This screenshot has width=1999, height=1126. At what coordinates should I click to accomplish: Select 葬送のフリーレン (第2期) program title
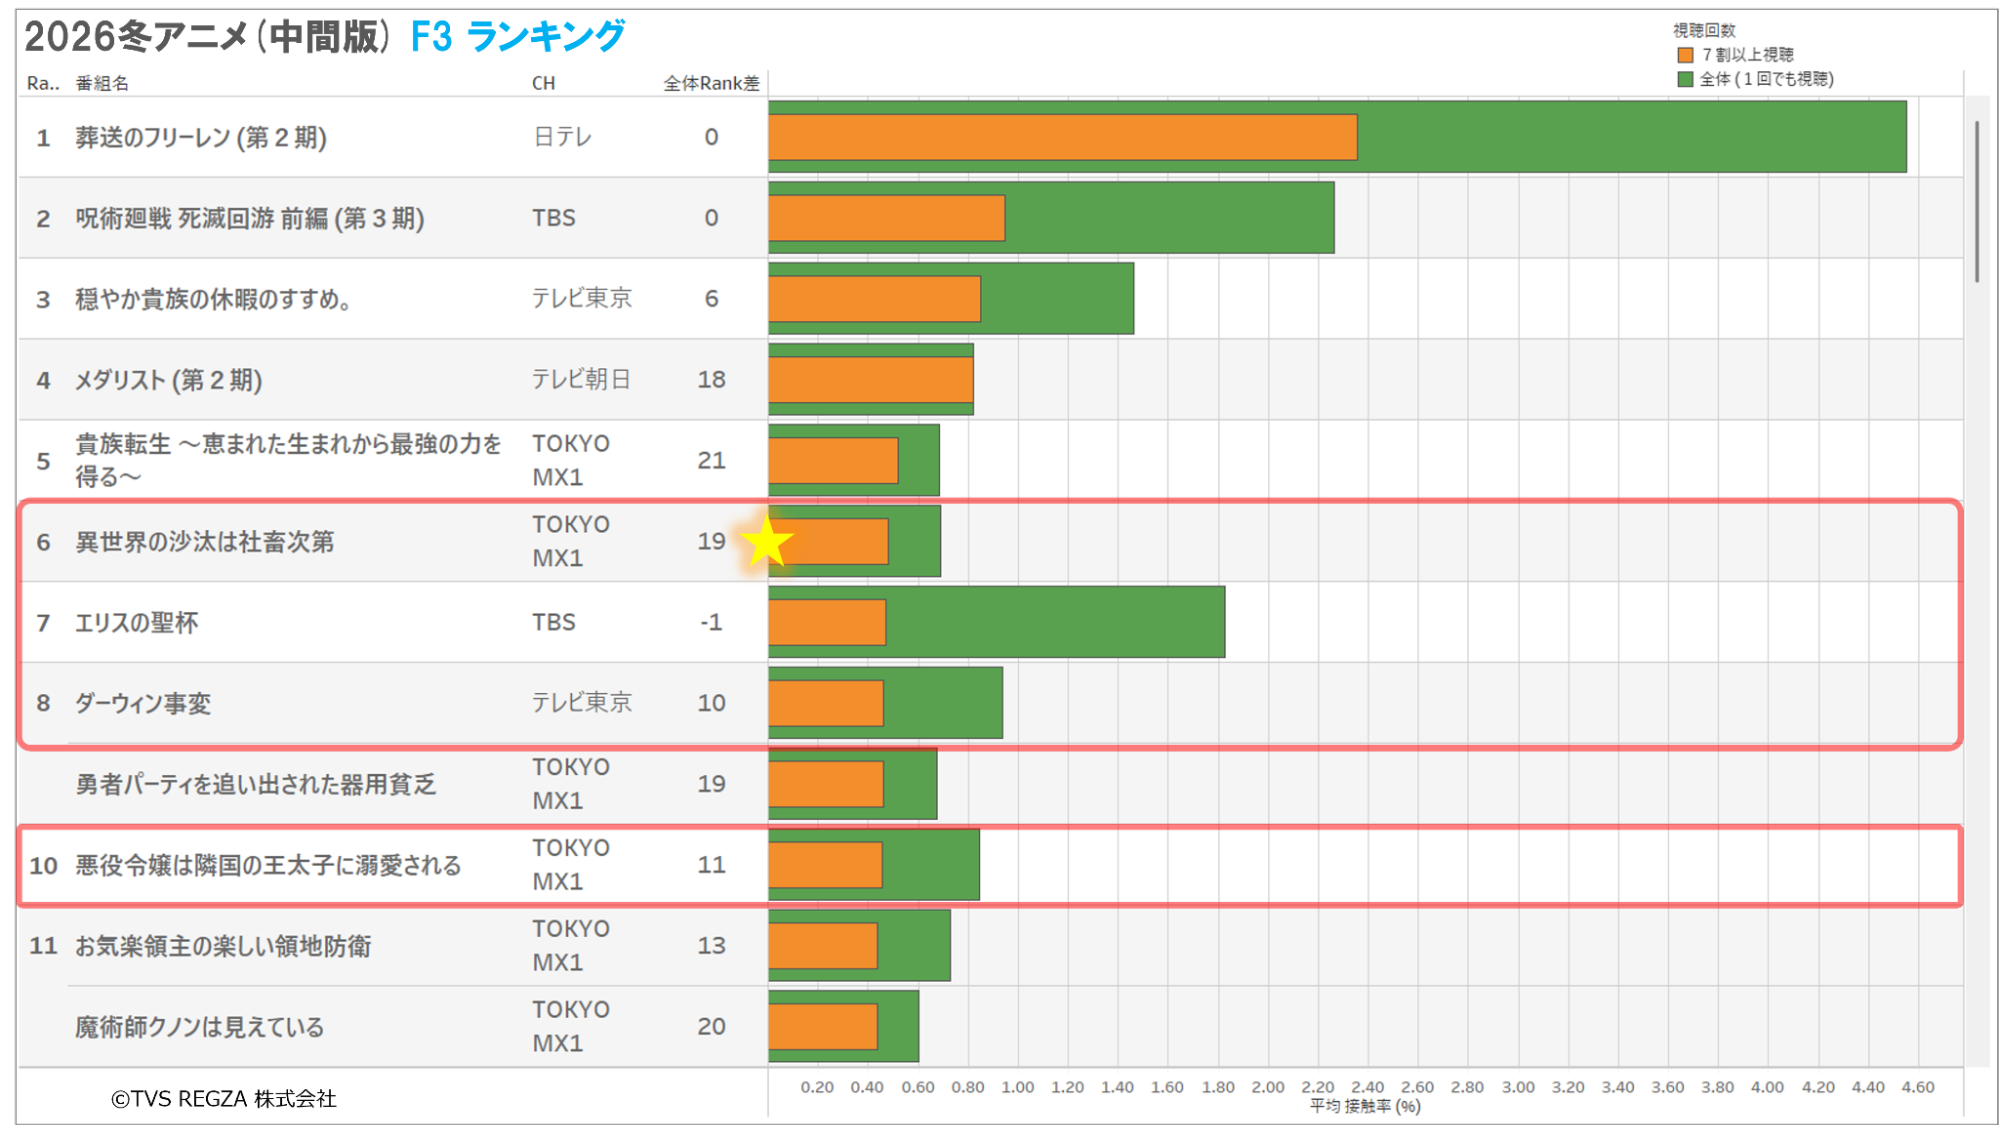click(x=201, y=138)
